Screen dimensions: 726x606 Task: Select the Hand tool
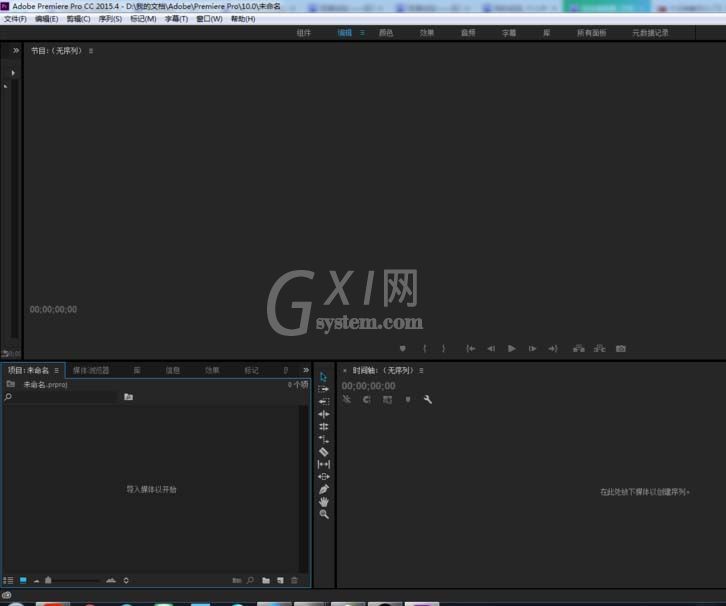(324, 502)
